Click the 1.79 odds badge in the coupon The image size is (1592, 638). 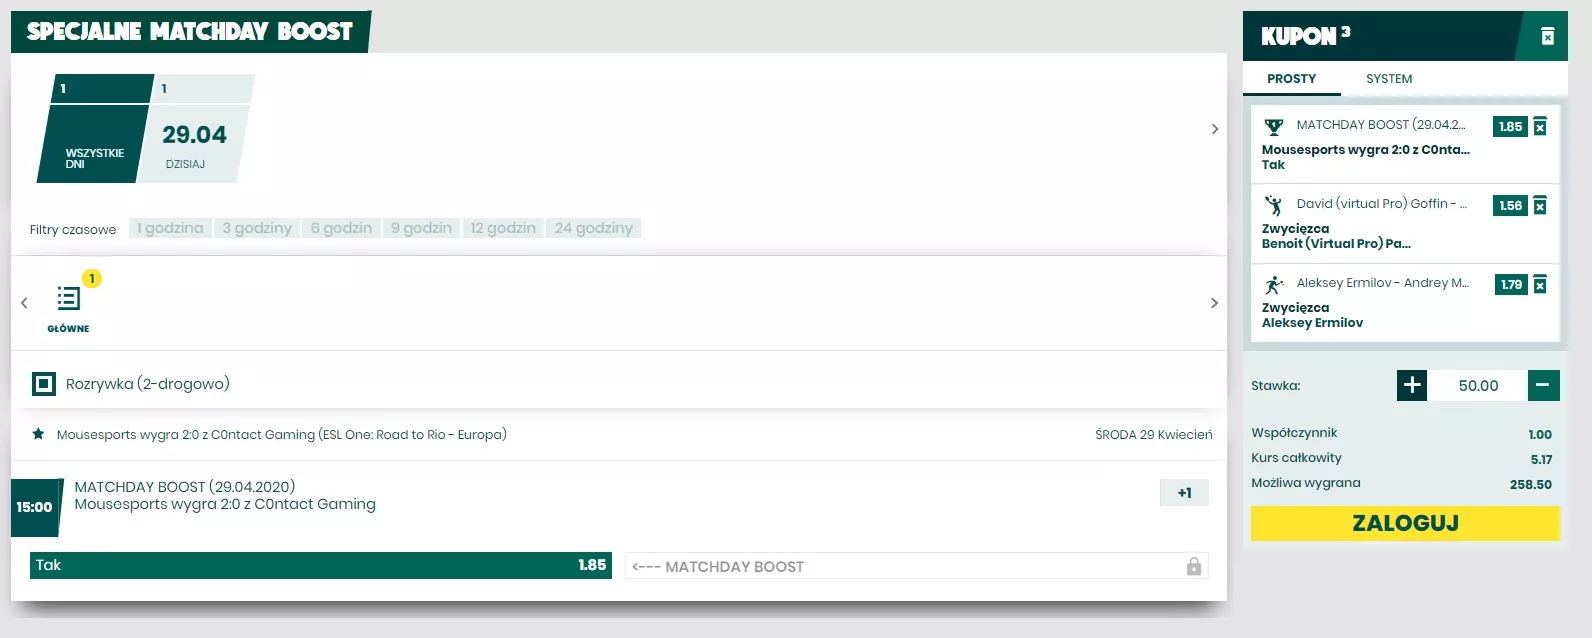point(1510,285)
